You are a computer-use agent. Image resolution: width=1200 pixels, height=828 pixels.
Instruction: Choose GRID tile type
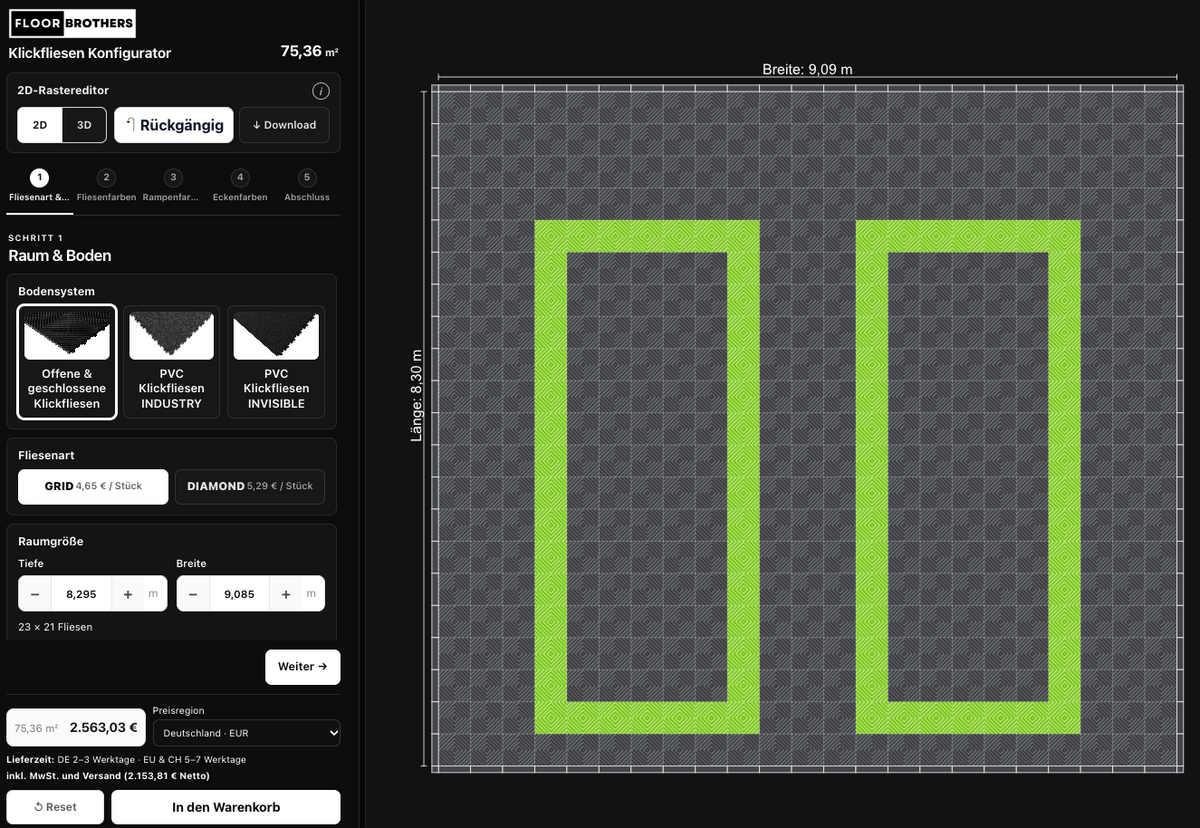[x=93, y=486]
